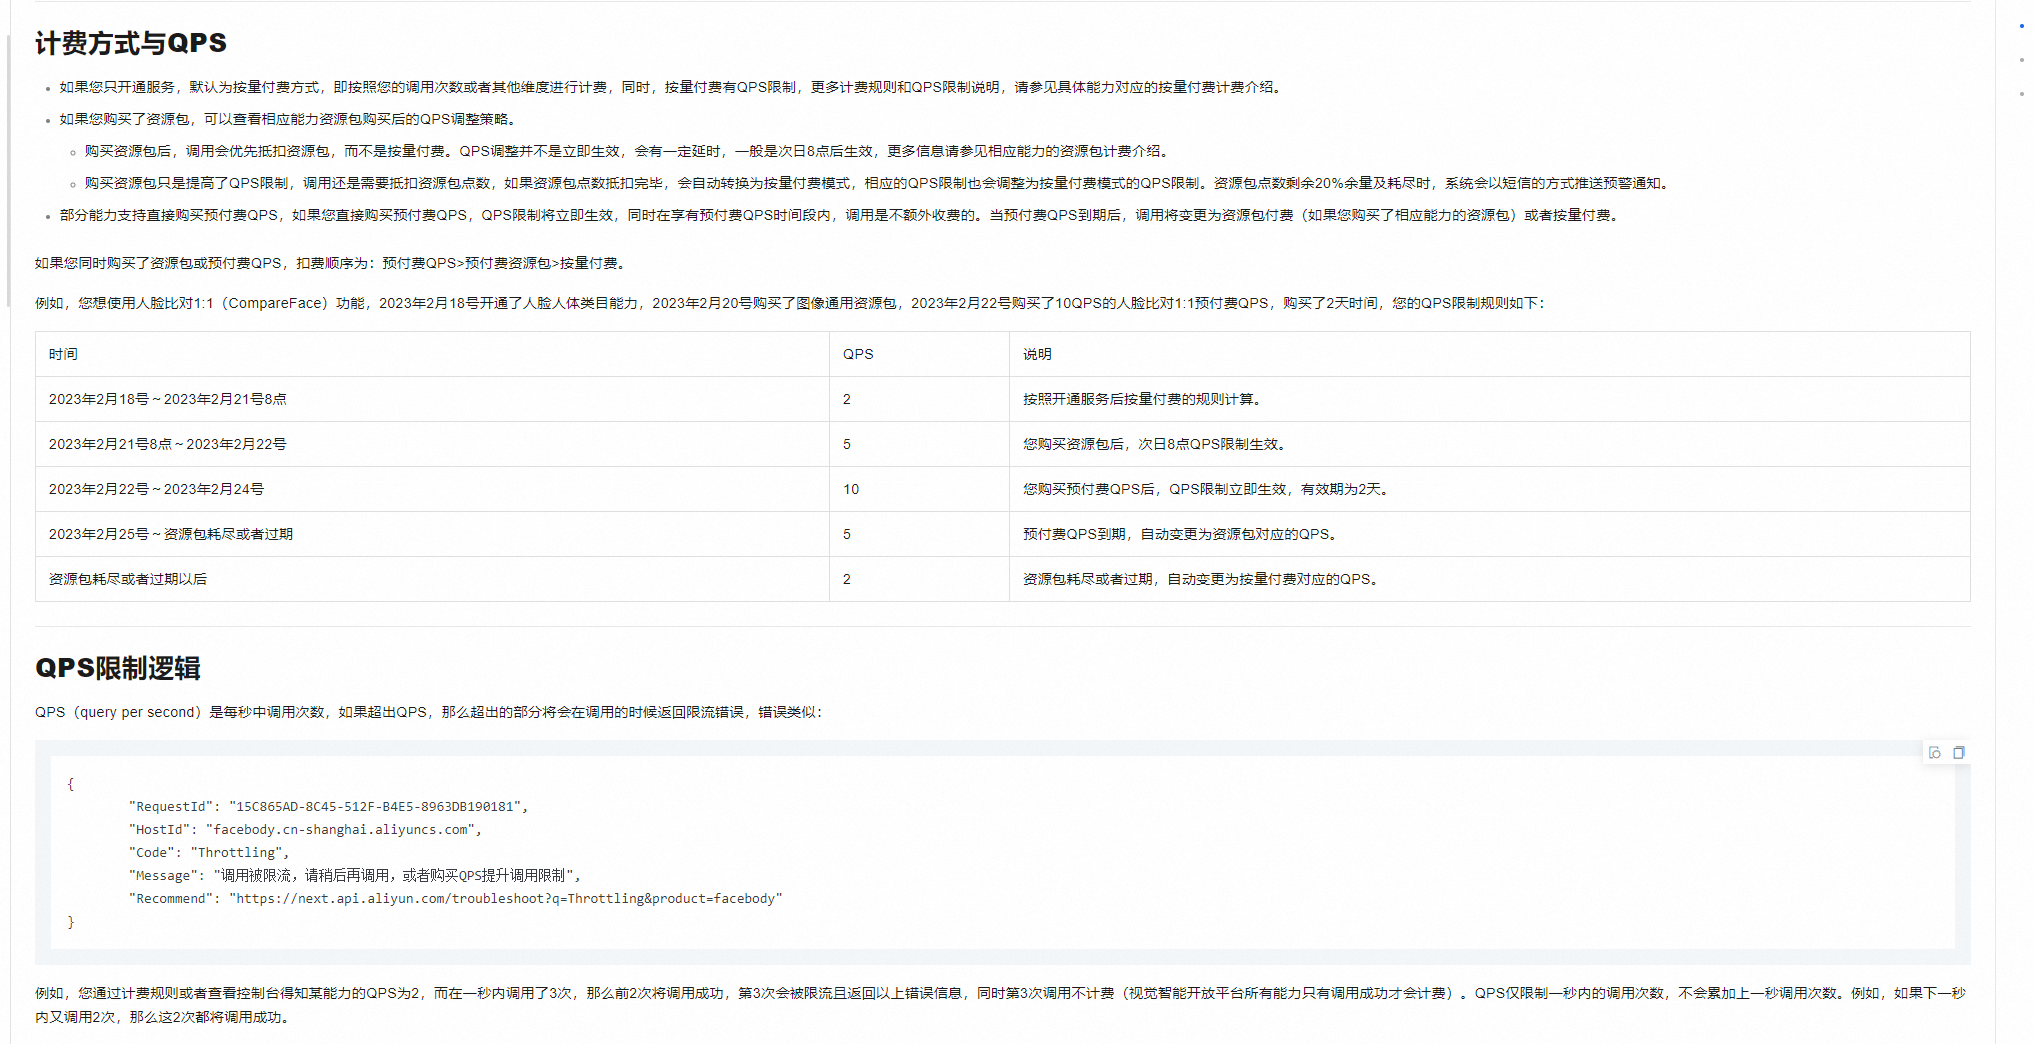Image resolution: width=2034 pixels, height=1044 pixels.
Task: Click description 预付费QPS到期，自动变更为资源包对应的QPS。
Action: [x=1183, y=534]
